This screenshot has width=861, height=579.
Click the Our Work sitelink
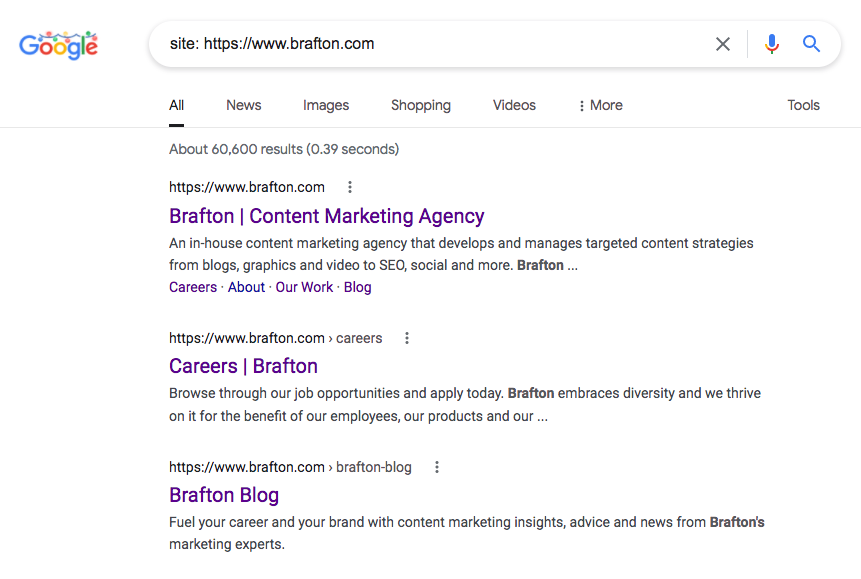pos(304,287)
